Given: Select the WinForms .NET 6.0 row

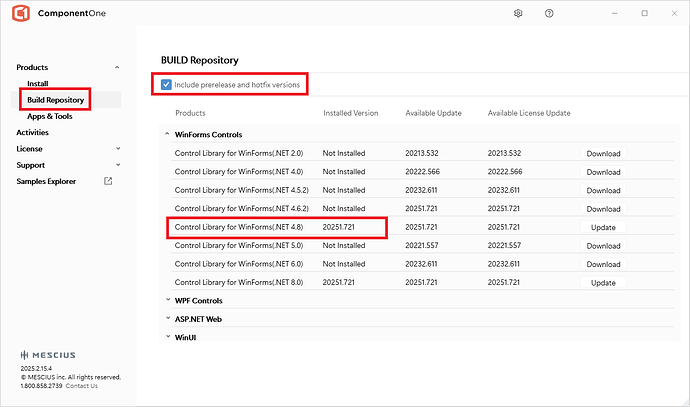Looking at the screenshot, I should pos(240,265).
